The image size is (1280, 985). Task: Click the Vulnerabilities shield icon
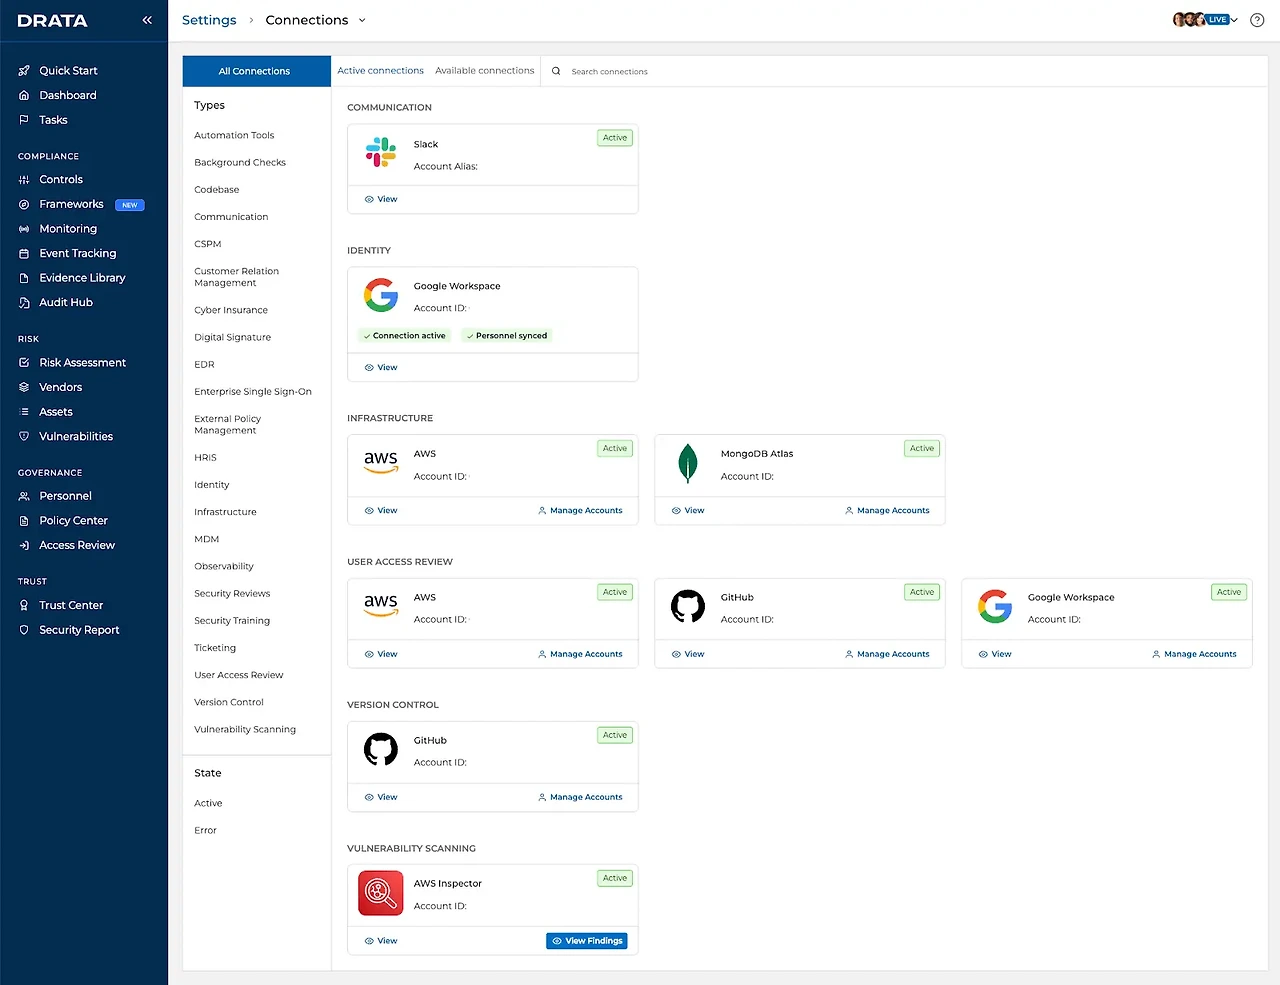(24, 437)
